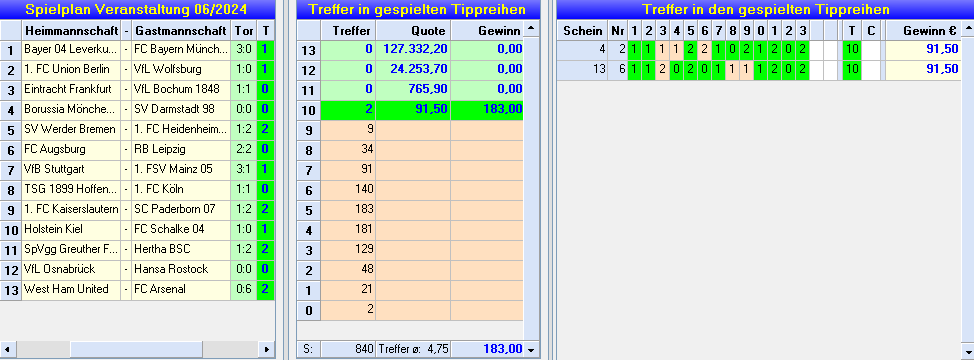Click the Treffer count 181 in row 4
This screenshot has height=360, width=974.
click(x=348, y=229)
